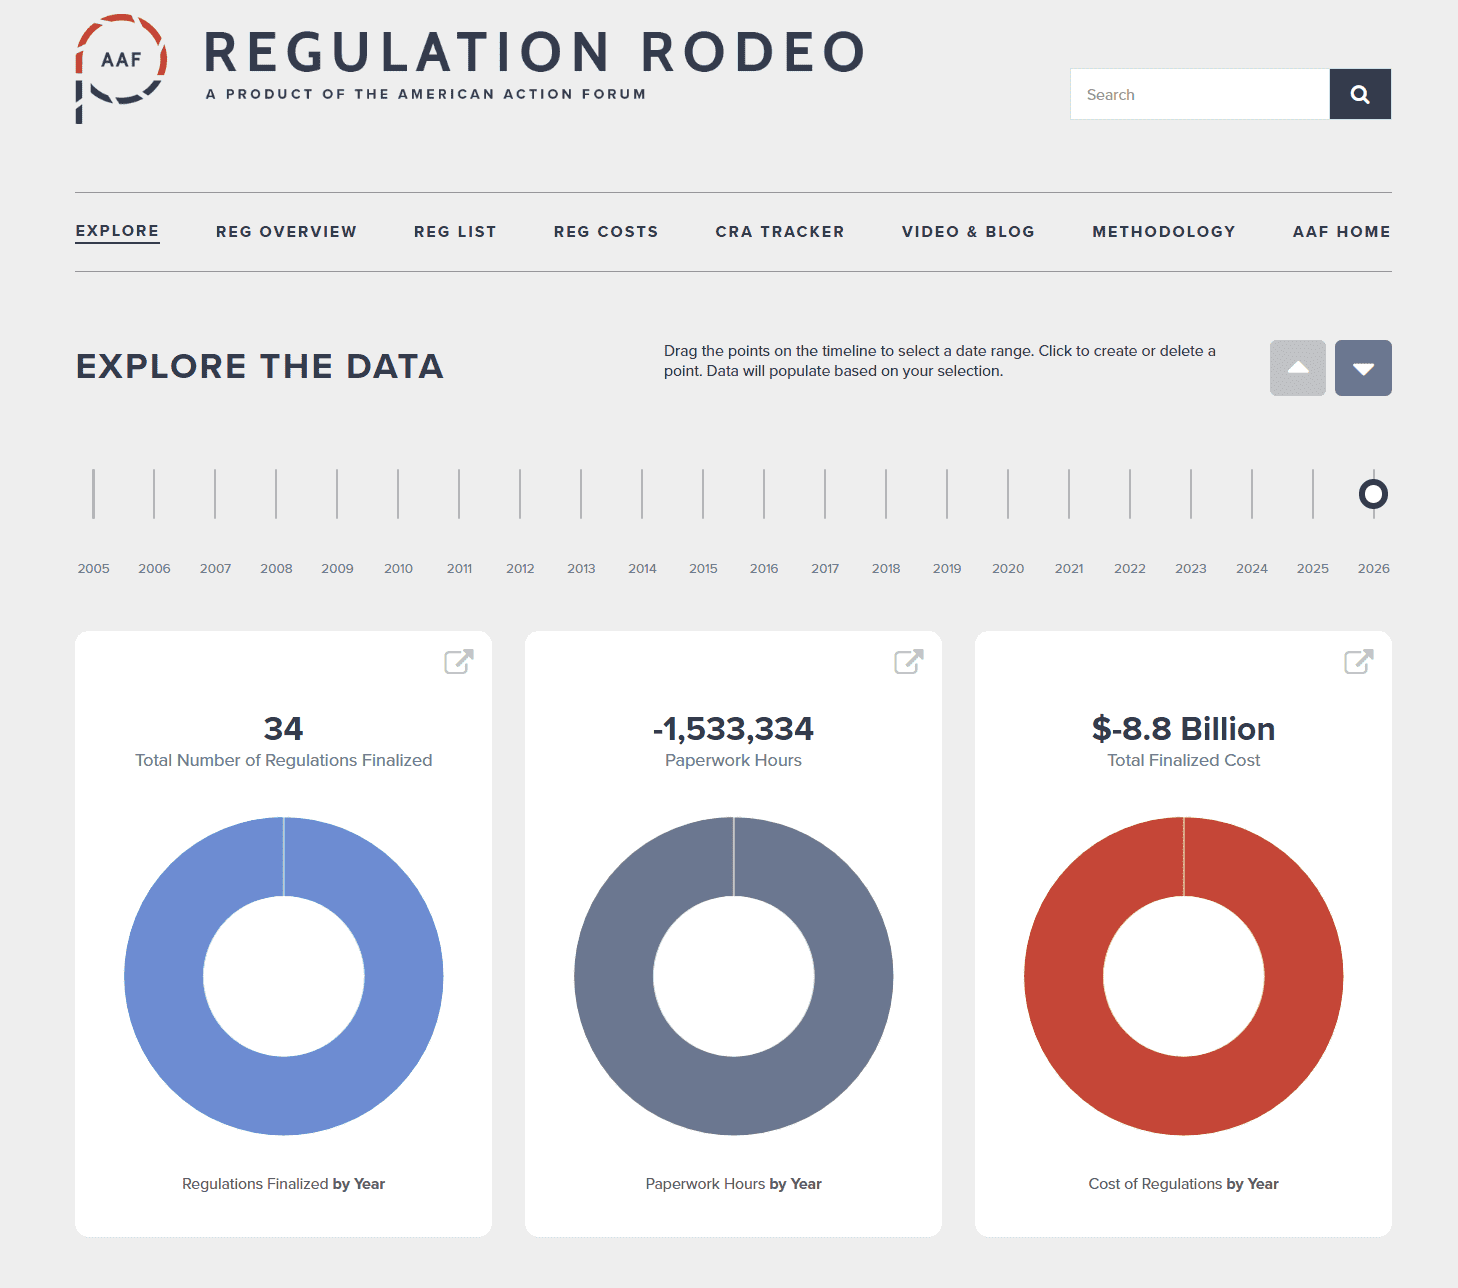Open Total Finalized Cost external link icon

click(x=1358, y=661)
